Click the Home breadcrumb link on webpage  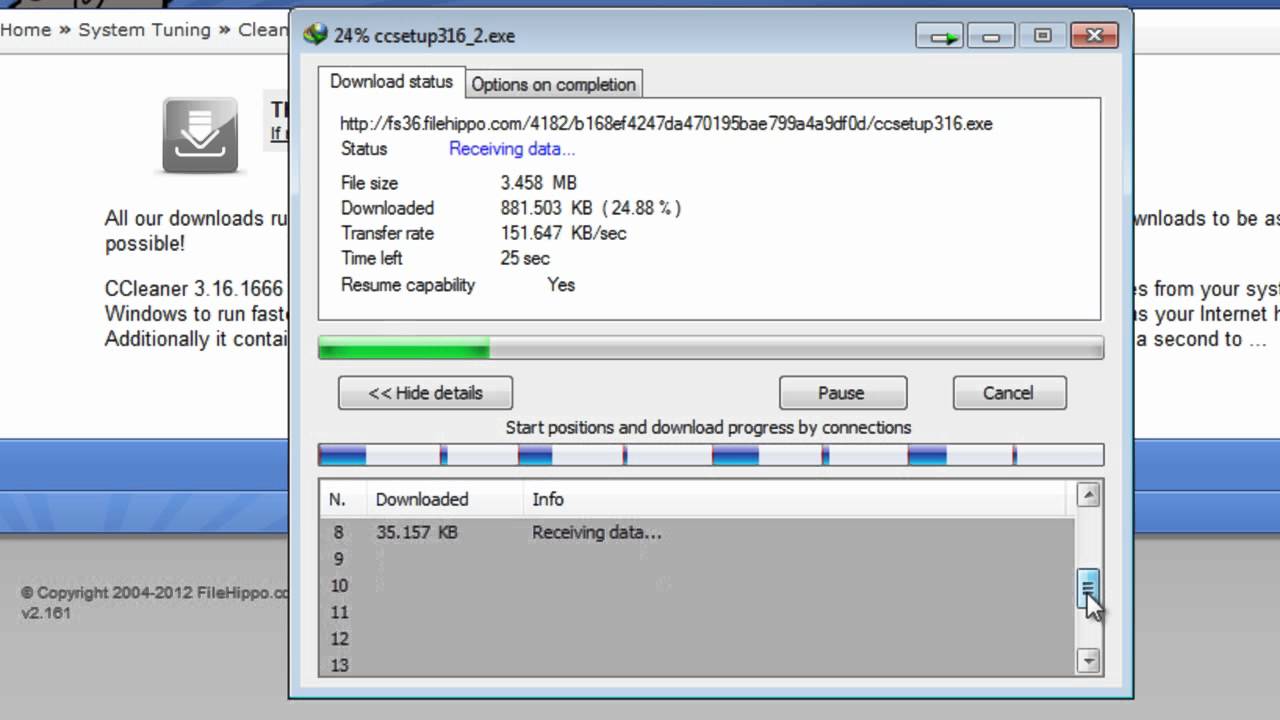[x=26, y=30]
